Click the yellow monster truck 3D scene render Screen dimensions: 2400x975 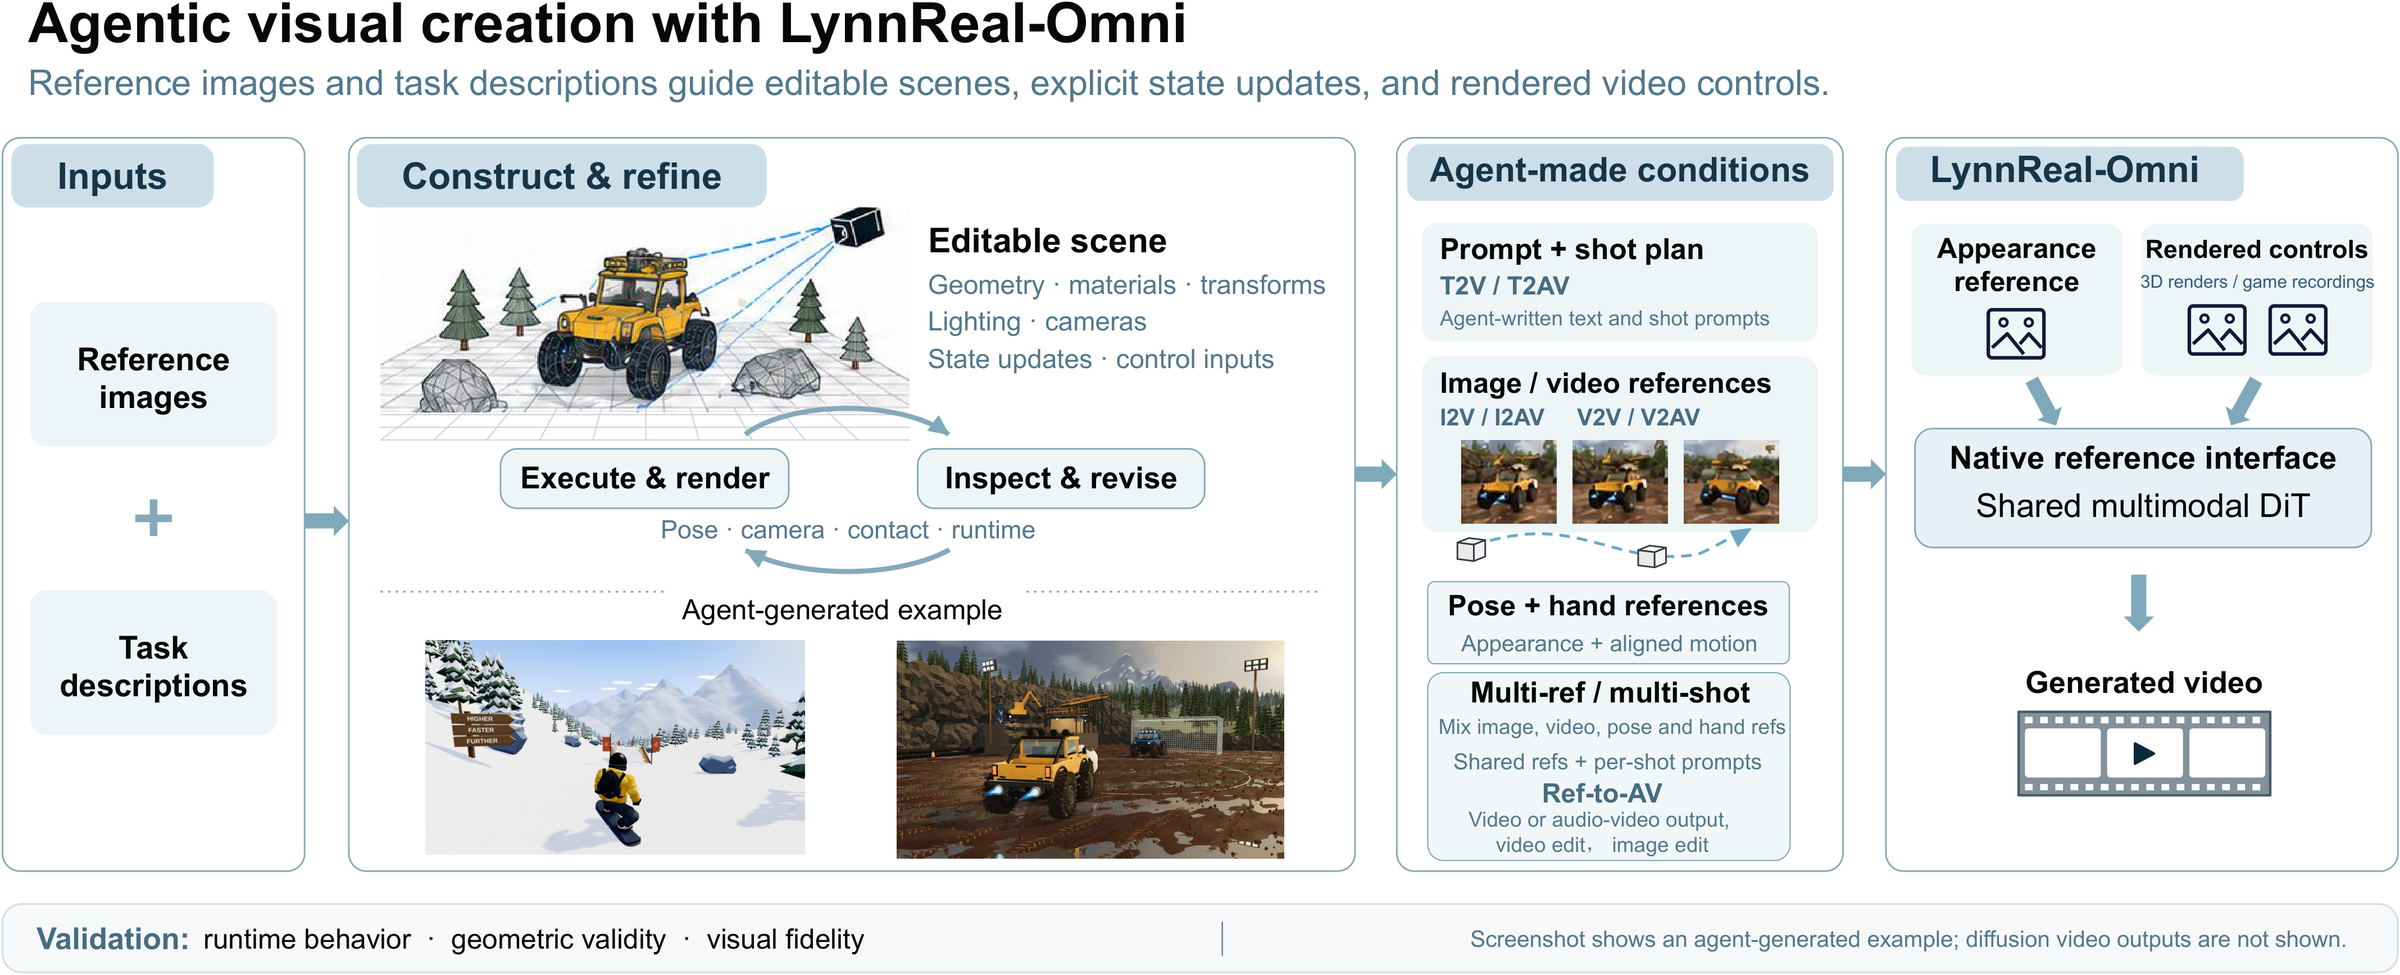click(x=644, y=325)
